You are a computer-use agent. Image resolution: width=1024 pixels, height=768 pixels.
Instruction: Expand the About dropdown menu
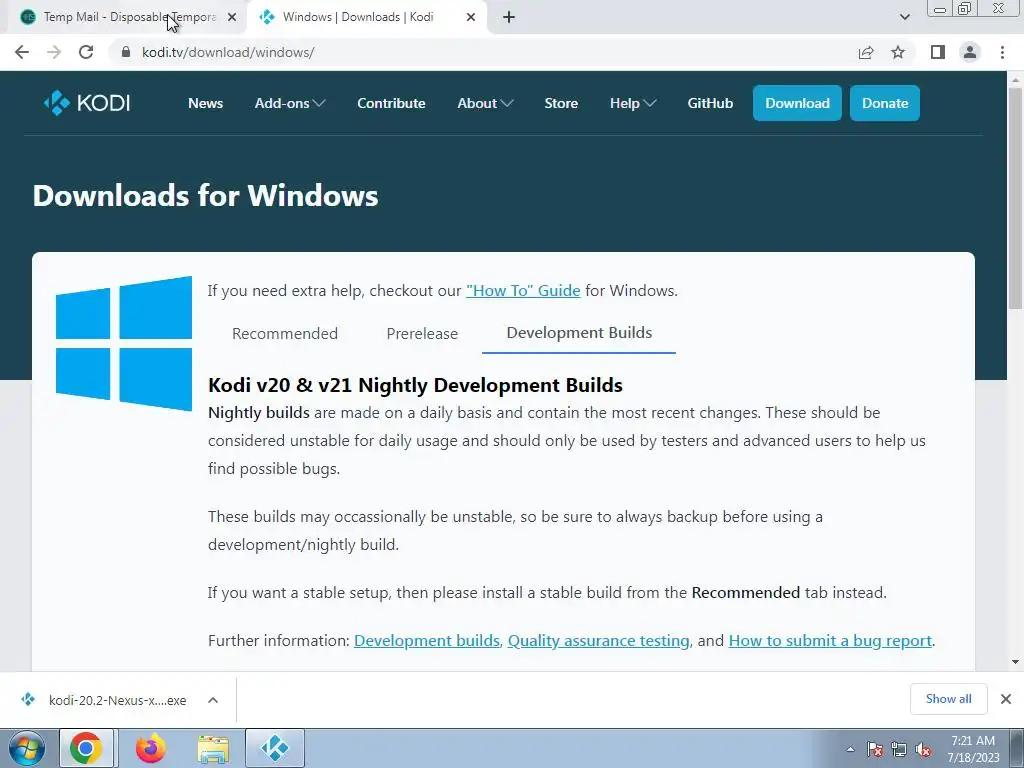[485, 103]
